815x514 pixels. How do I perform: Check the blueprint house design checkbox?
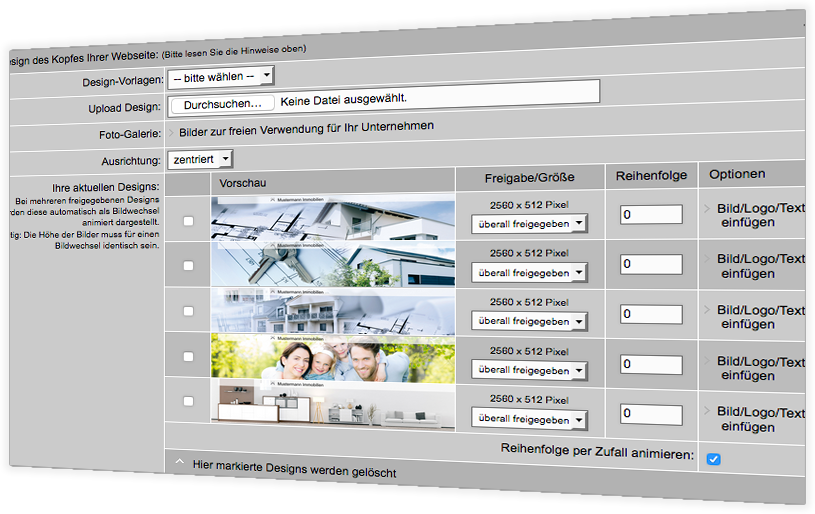pyautogui.click(x=188, y=221)
